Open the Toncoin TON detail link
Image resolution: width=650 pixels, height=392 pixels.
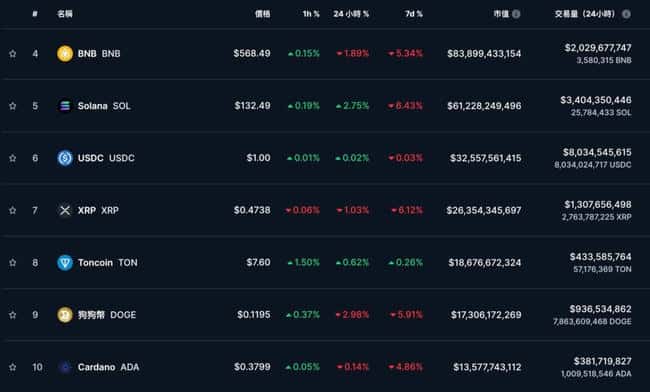[108, 262]
